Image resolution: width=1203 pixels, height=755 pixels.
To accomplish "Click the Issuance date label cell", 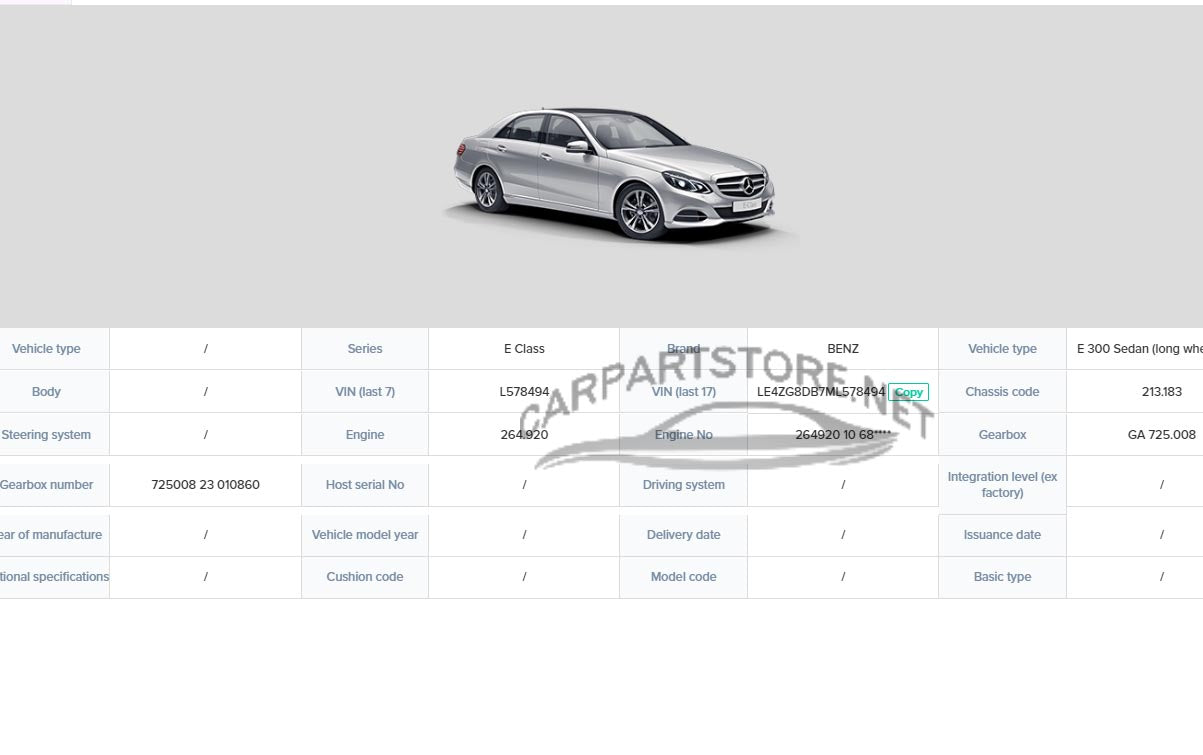I will coord(1002,535).
